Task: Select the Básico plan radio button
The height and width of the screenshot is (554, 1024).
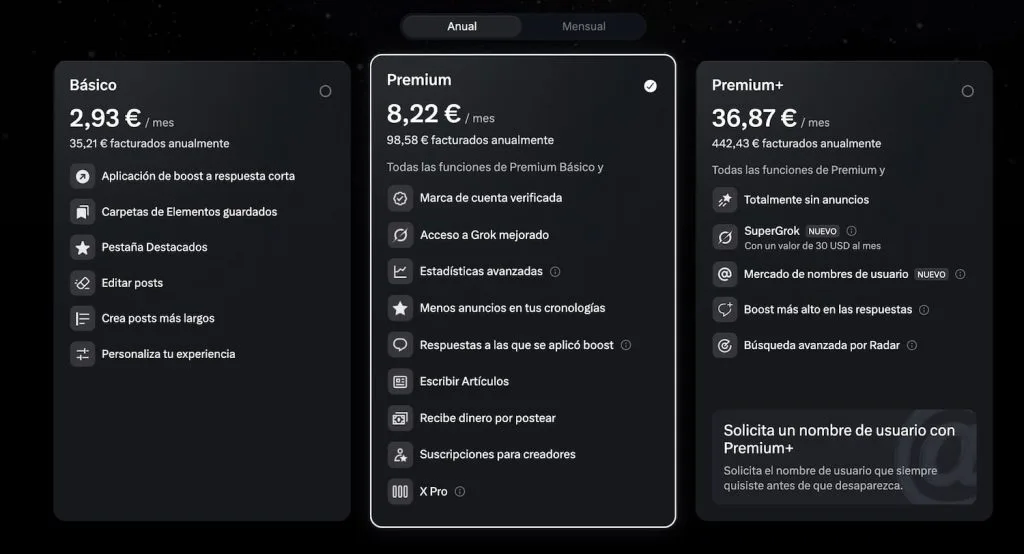Action: pyautogui.click(x=325, y=91)
